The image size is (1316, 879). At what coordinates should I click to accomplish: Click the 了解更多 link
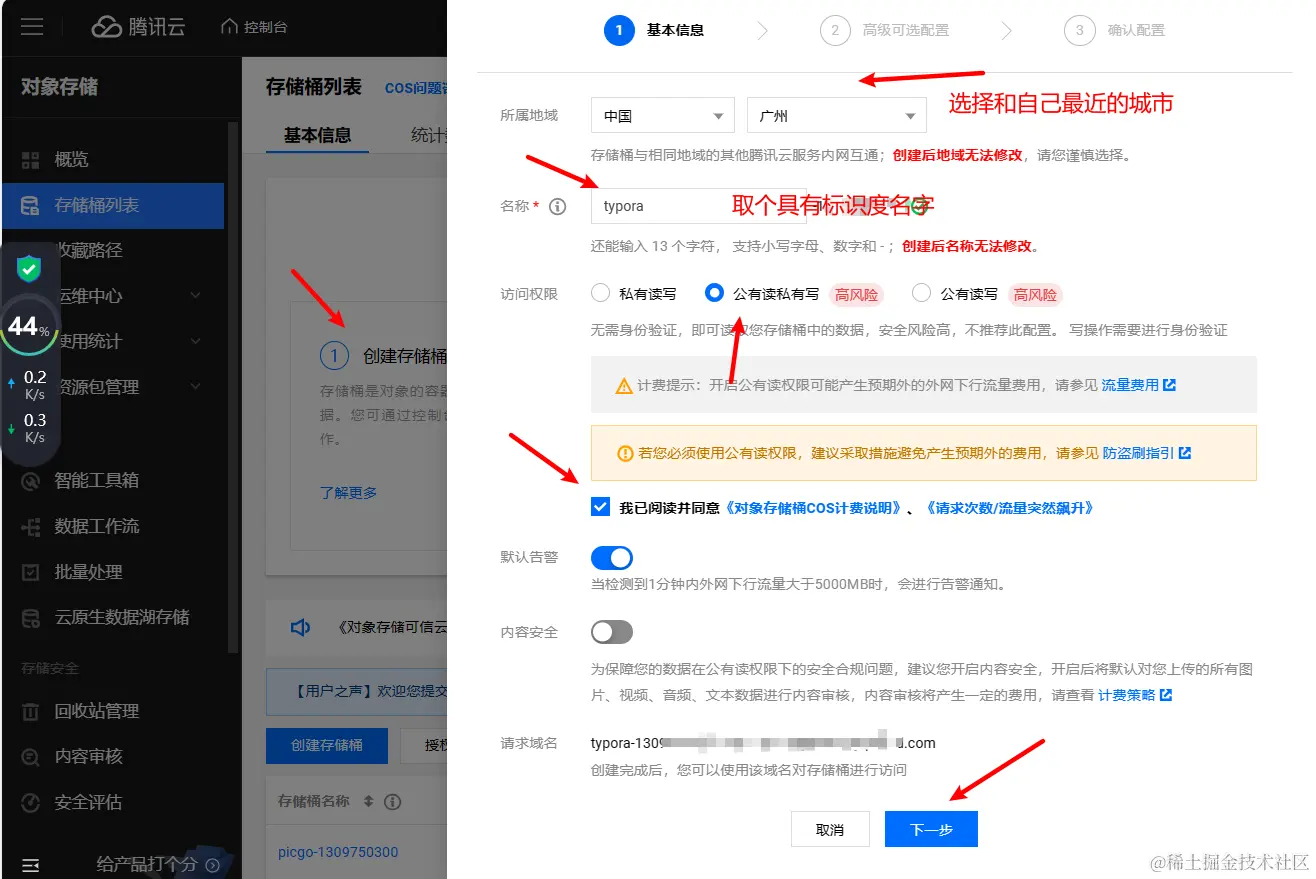click(x=348, y=493)
